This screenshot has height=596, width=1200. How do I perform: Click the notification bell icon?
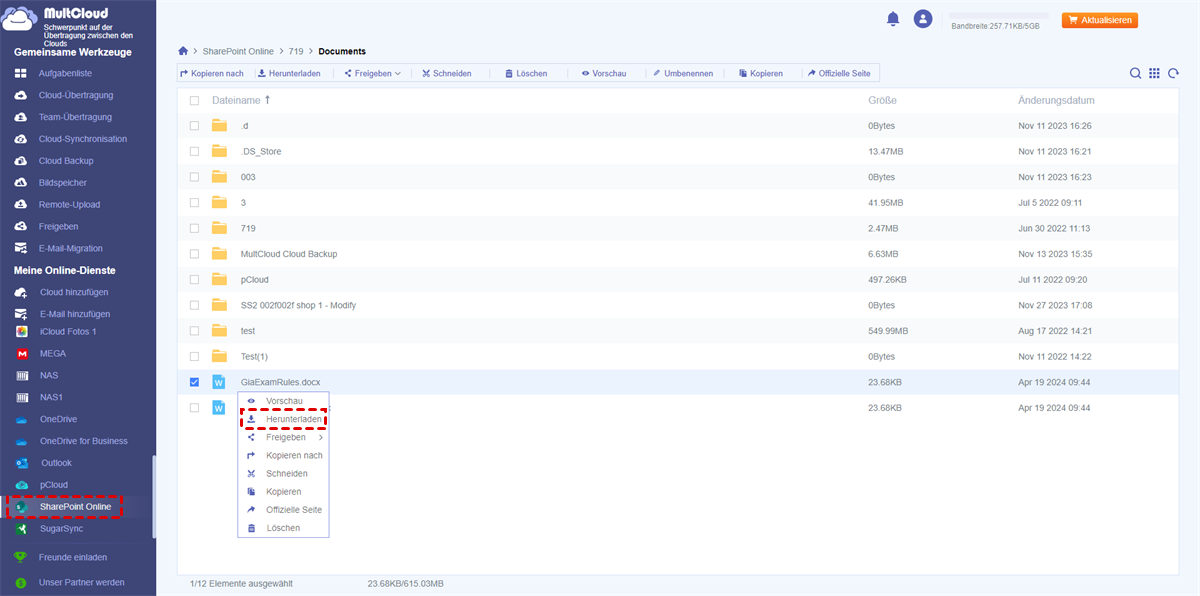[x=892, y=19]
